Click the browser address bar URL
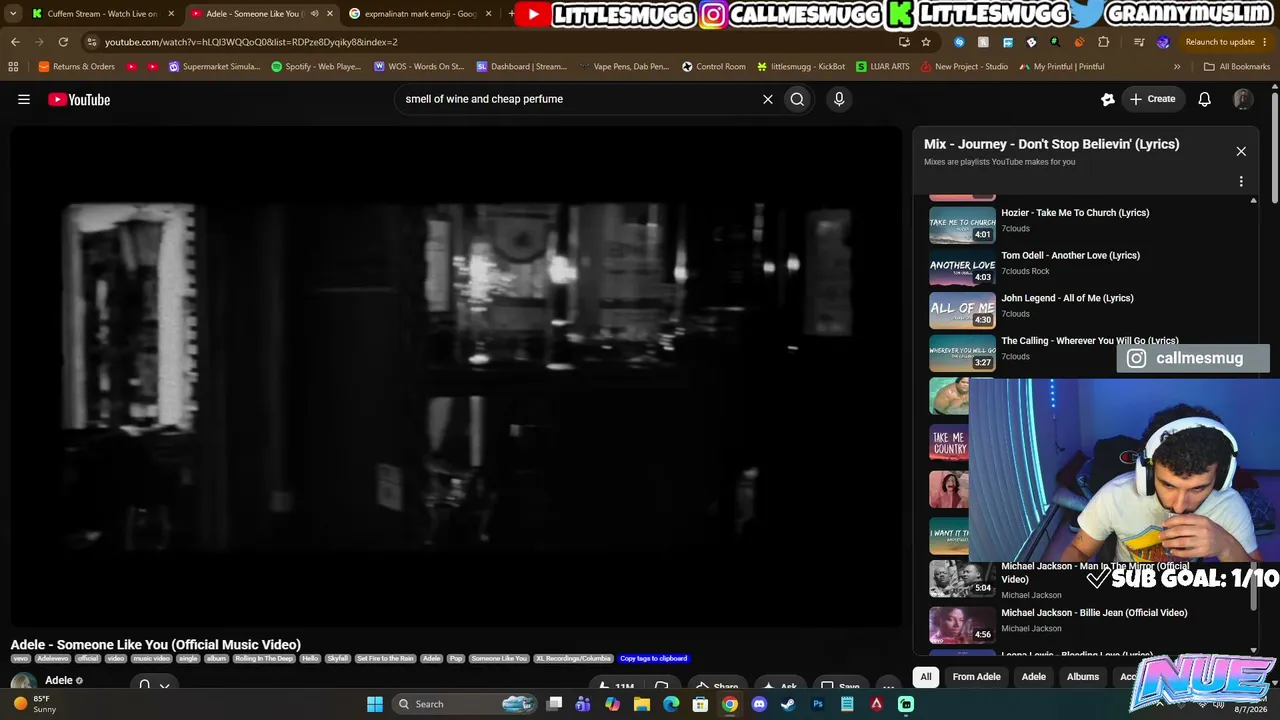This screenshot has height=720, width=1280. pyautogui.click(x=251, y=42)
